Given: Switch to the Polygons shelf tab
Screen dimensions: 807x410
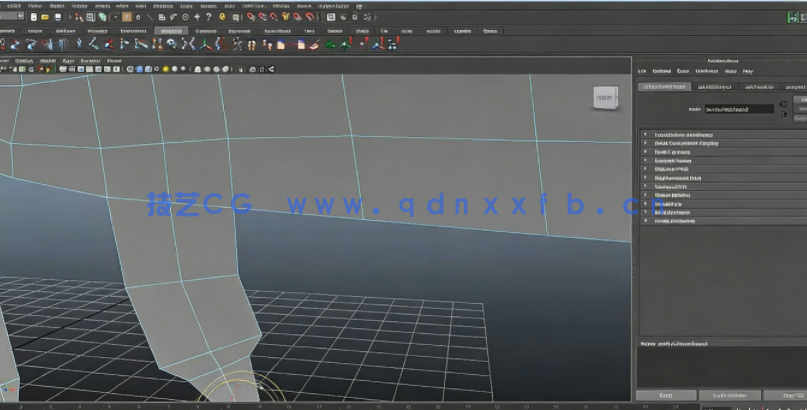Looking at the screenshot, I should pyautogui.click(x=98, y=31).
